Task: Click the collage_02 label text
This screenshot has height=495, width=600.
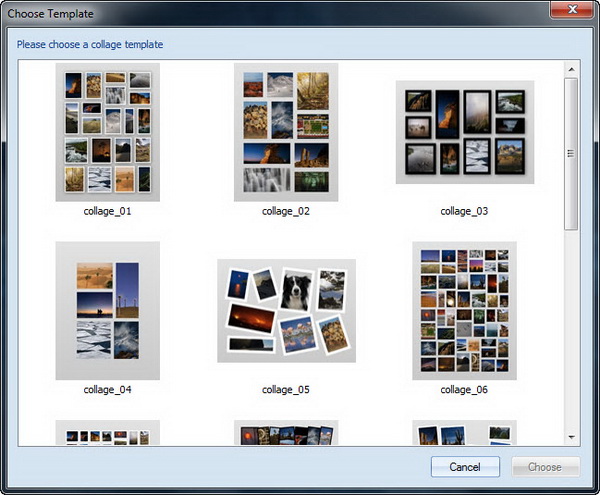Action: coord(286,211)
